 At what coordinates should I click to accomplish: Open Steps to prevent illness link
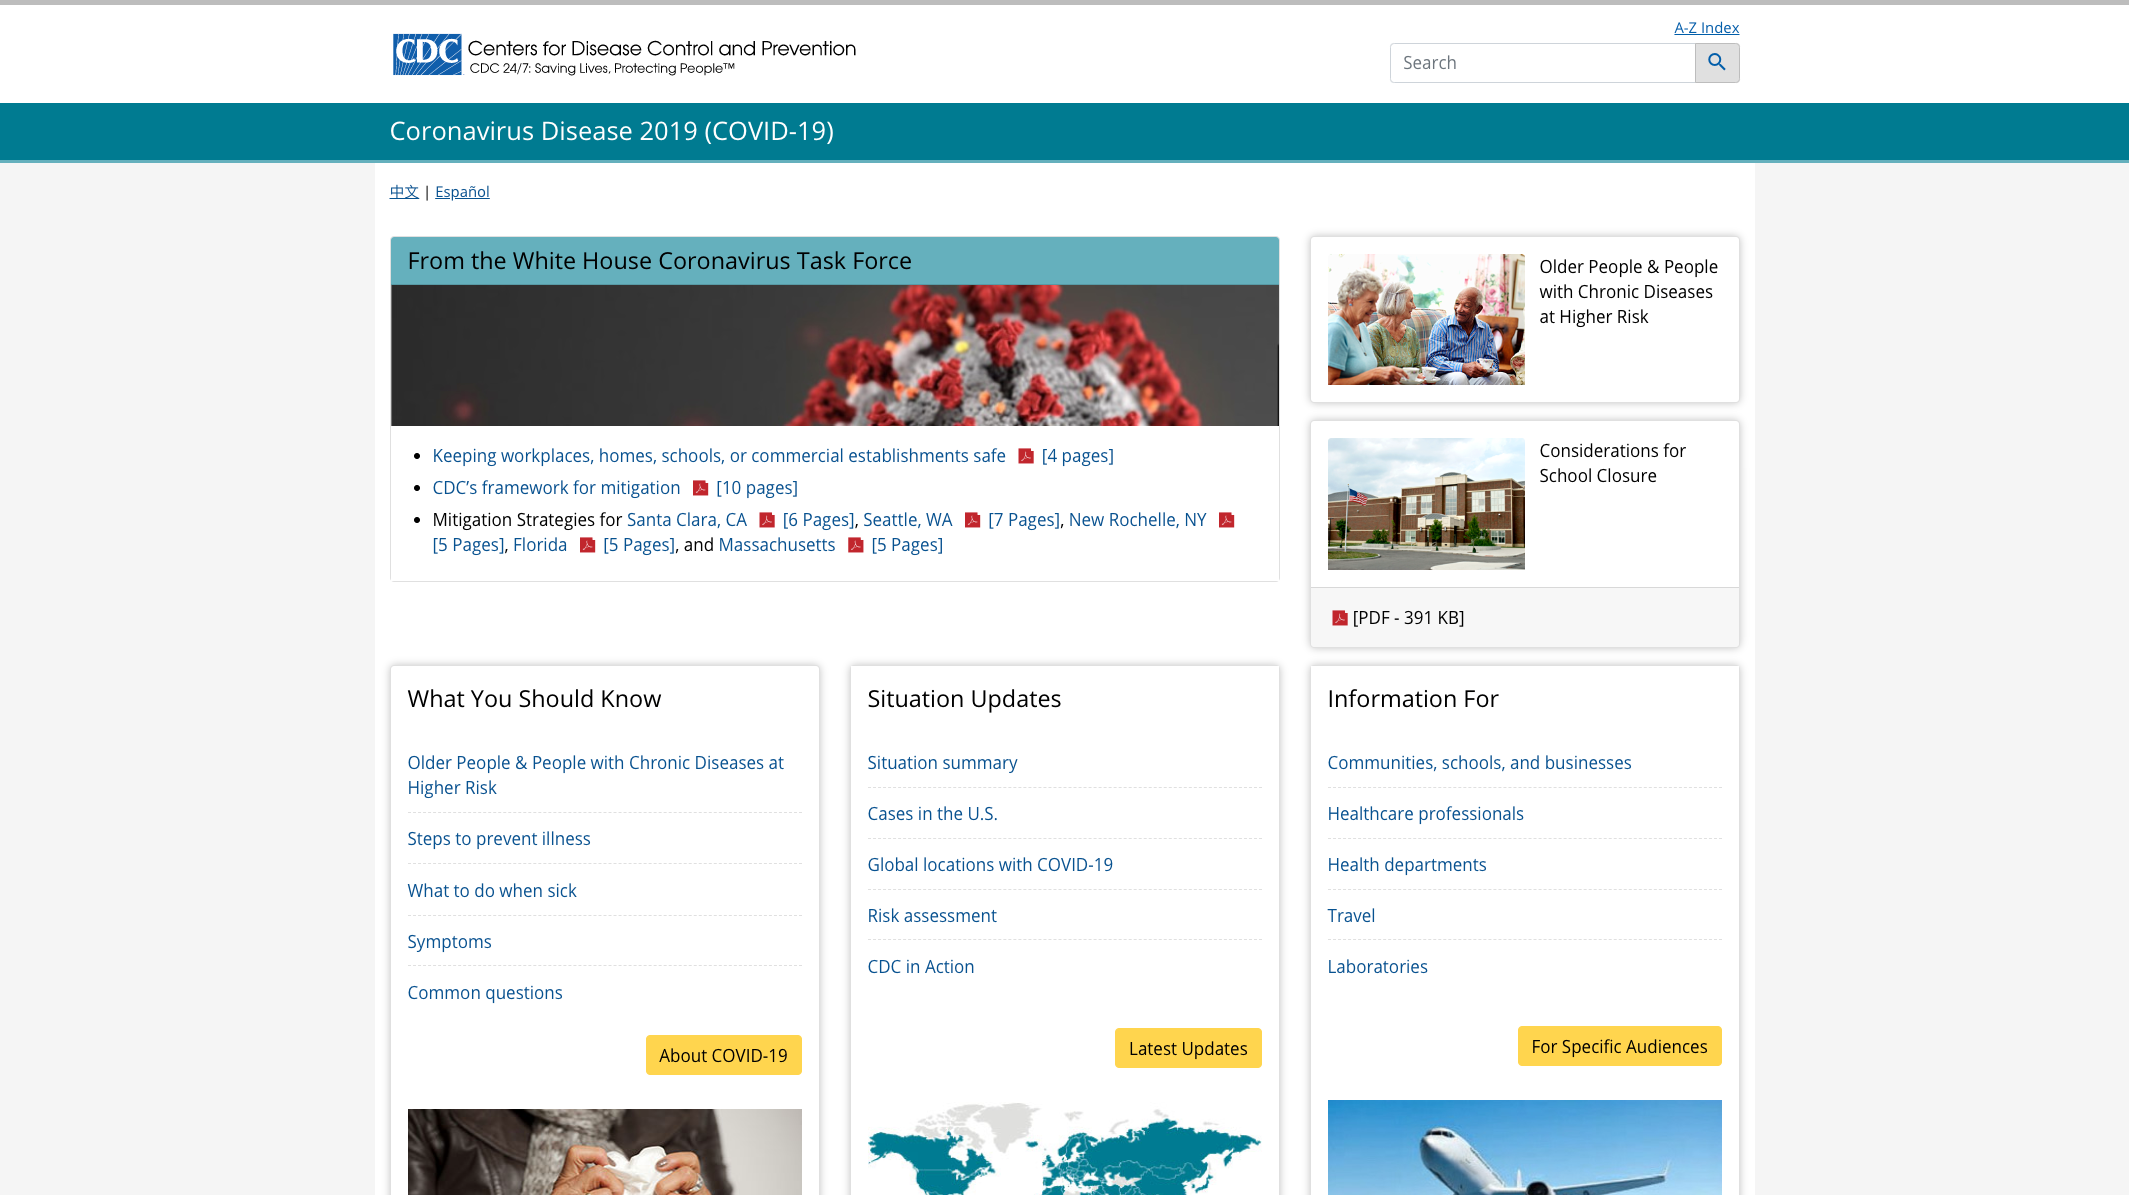click(498, 839)
